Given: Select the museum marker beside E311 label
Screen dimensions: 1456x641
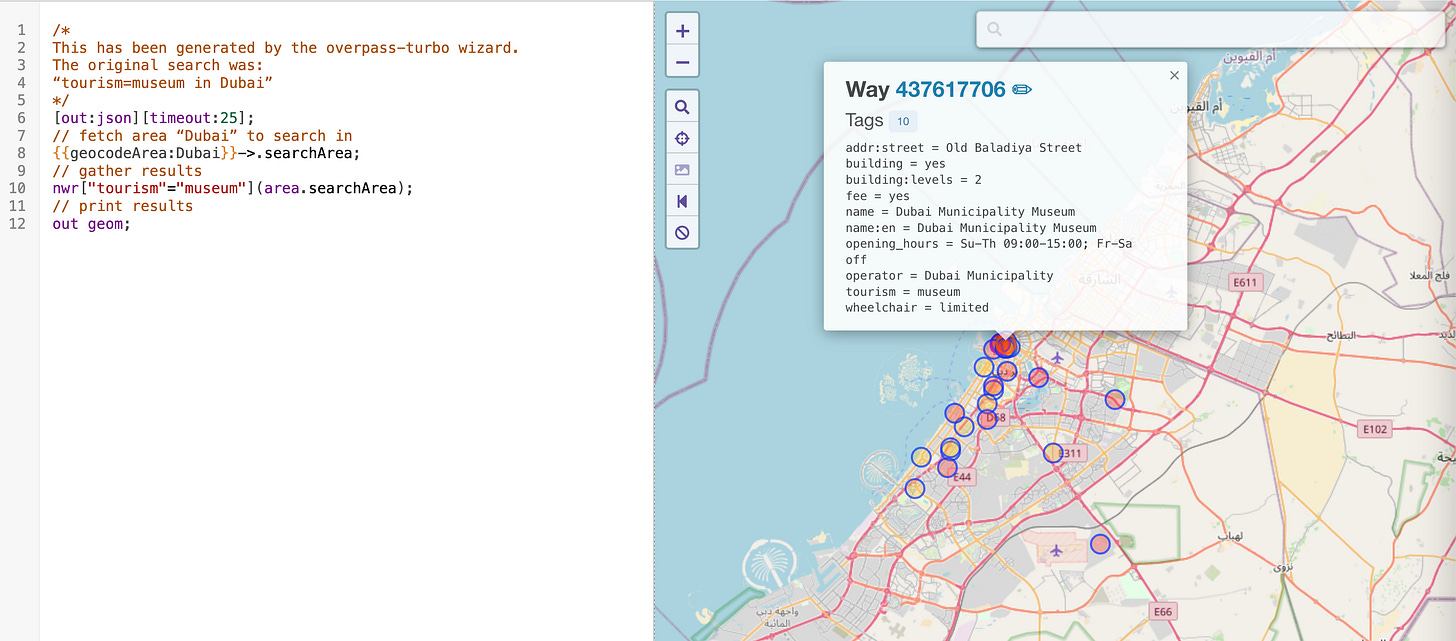Looking at the screenshot, I should coord(1053,453).
